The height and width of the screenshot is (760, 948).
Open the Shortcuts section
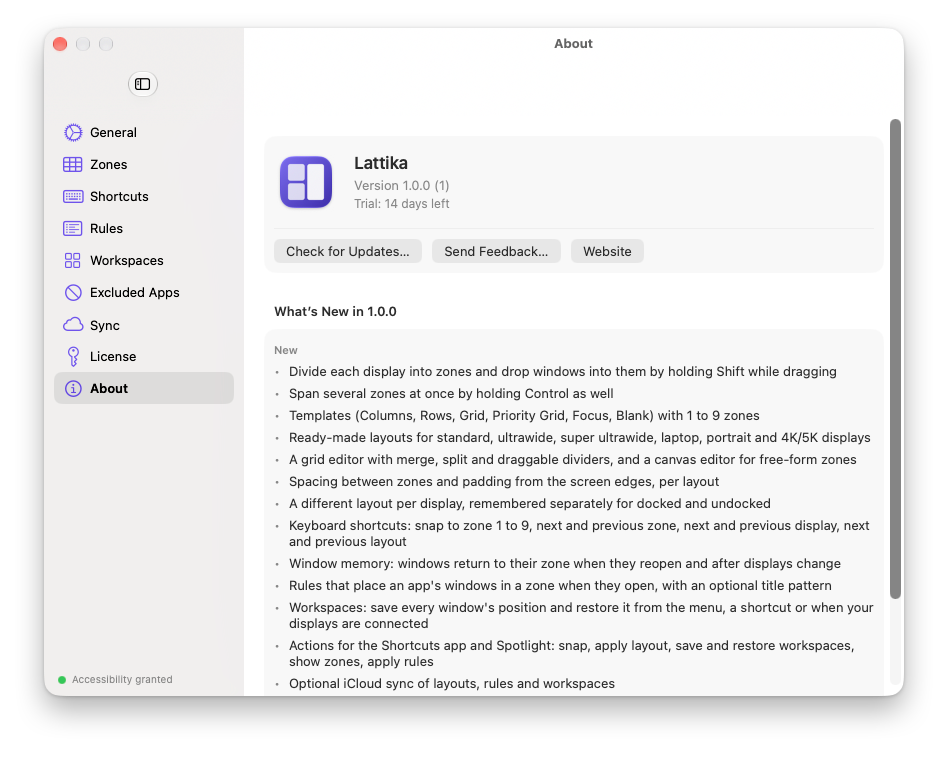144,196
